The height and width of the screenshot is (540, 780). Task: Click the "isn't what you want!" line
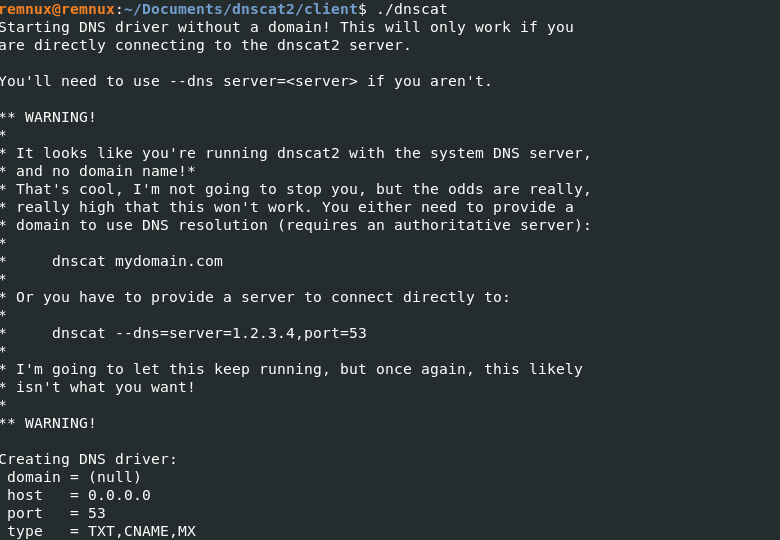click(105, 387)
